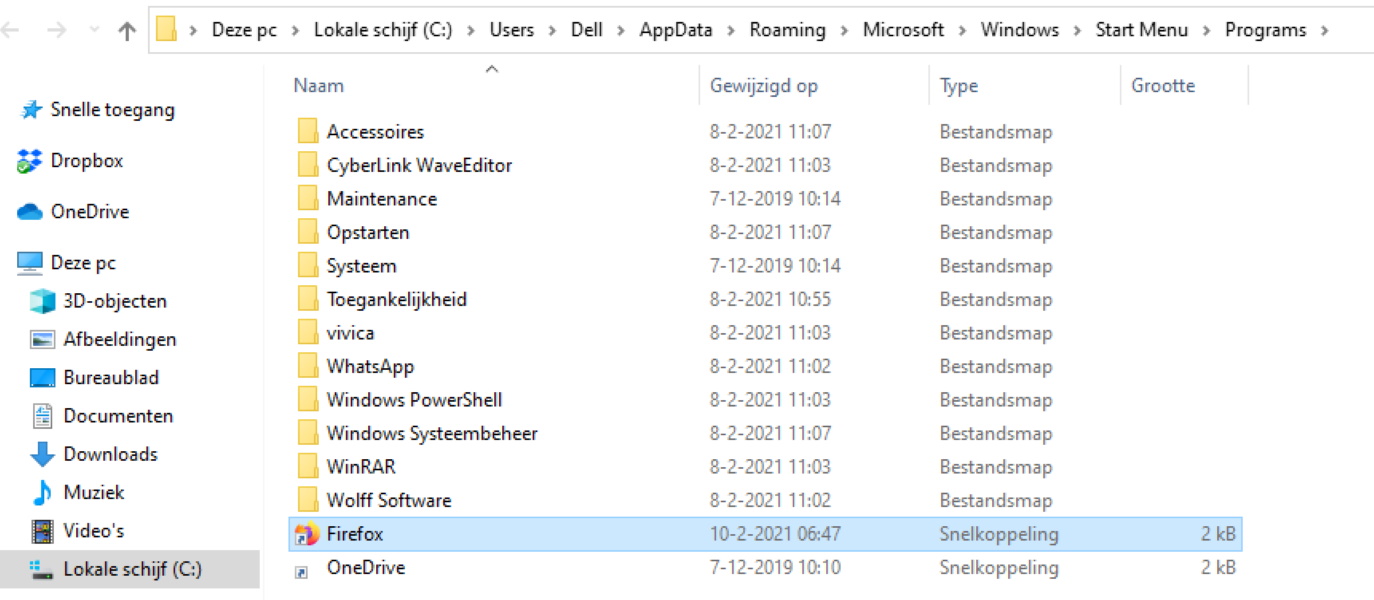1374x600 pixels.
Task: Click the Firefox shortcut icon
Action: tap(306, 534)
